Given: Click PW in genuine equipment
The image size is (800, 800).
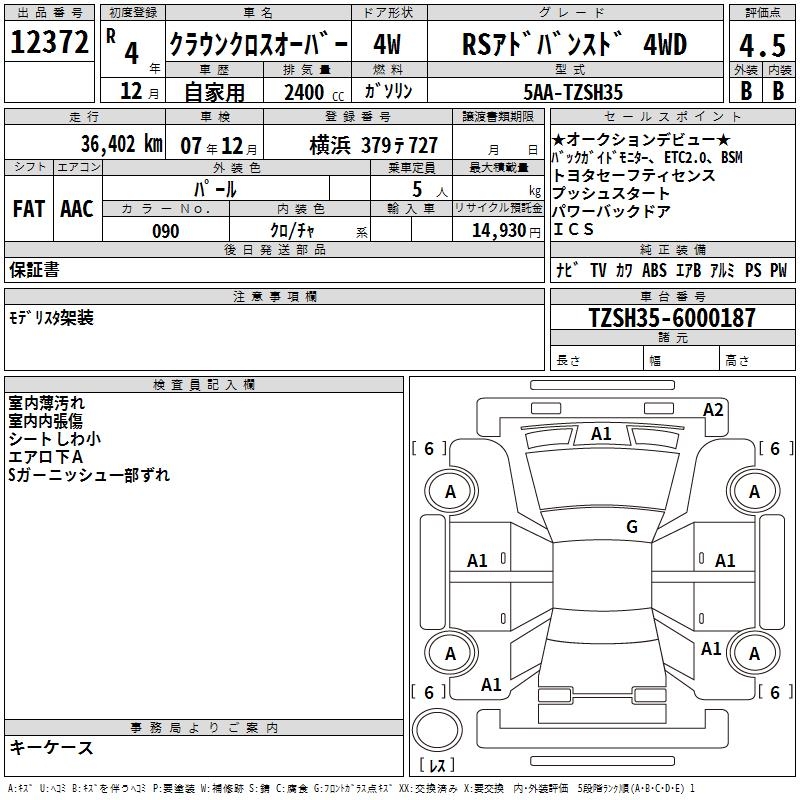Looking at the screenshot, I should pos(779,270).
